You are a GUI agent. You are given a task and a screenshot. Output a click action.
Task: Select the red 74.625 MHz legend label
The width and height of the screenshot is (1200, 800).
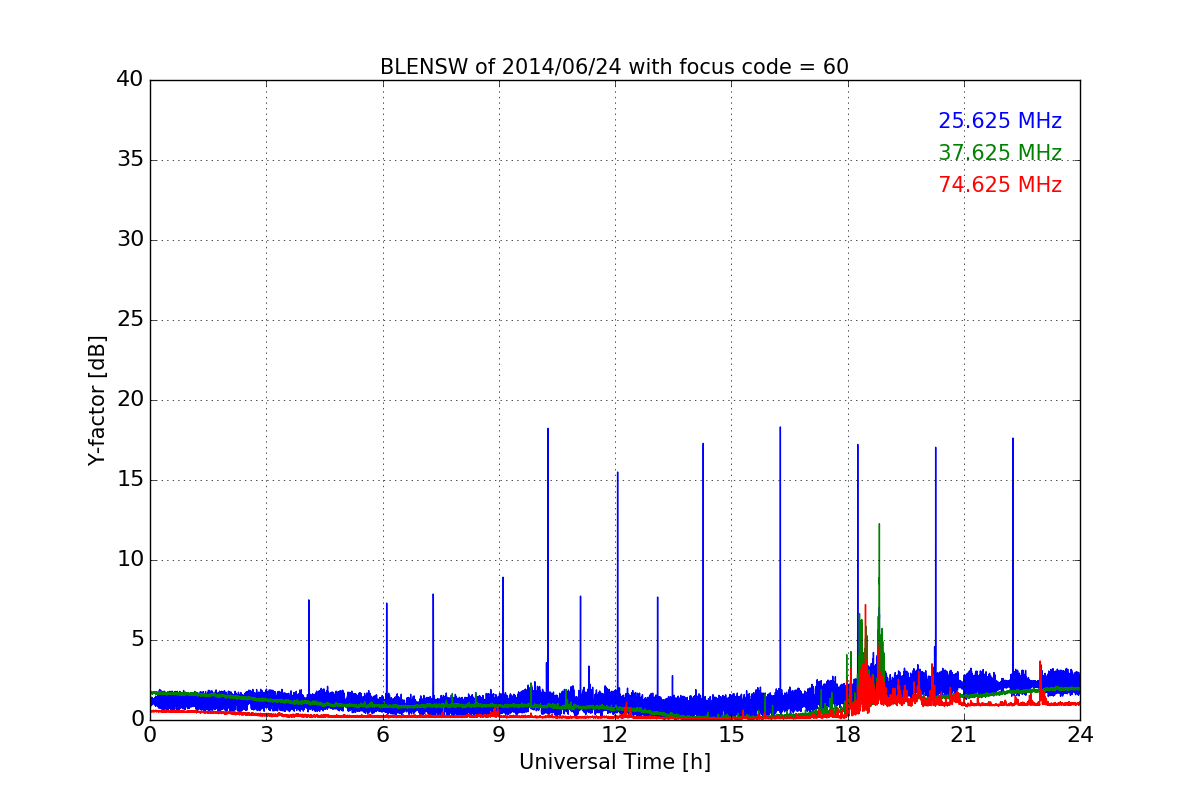pyautogui.click(x=1000, y=185)
